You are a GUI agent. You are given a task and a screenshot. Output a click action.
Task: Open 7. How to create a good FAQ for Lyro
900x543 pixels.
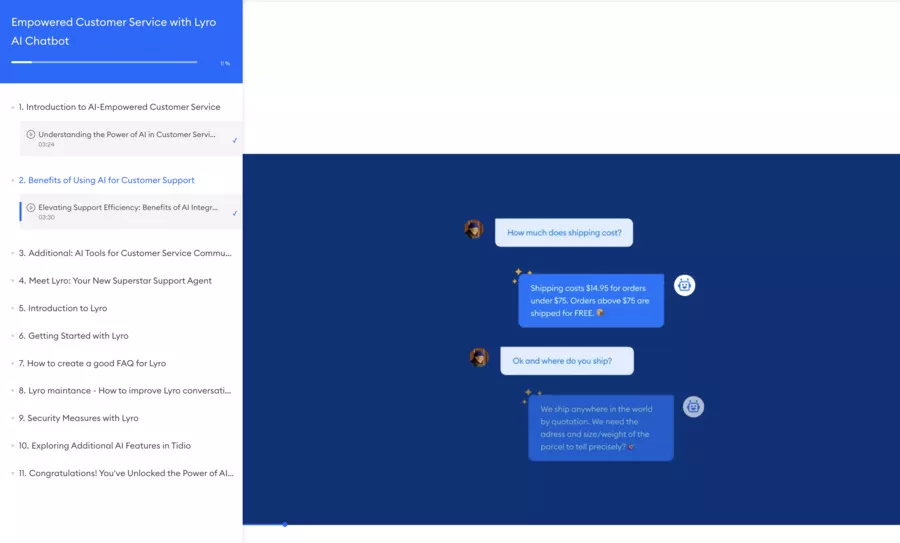coord(92,363)
